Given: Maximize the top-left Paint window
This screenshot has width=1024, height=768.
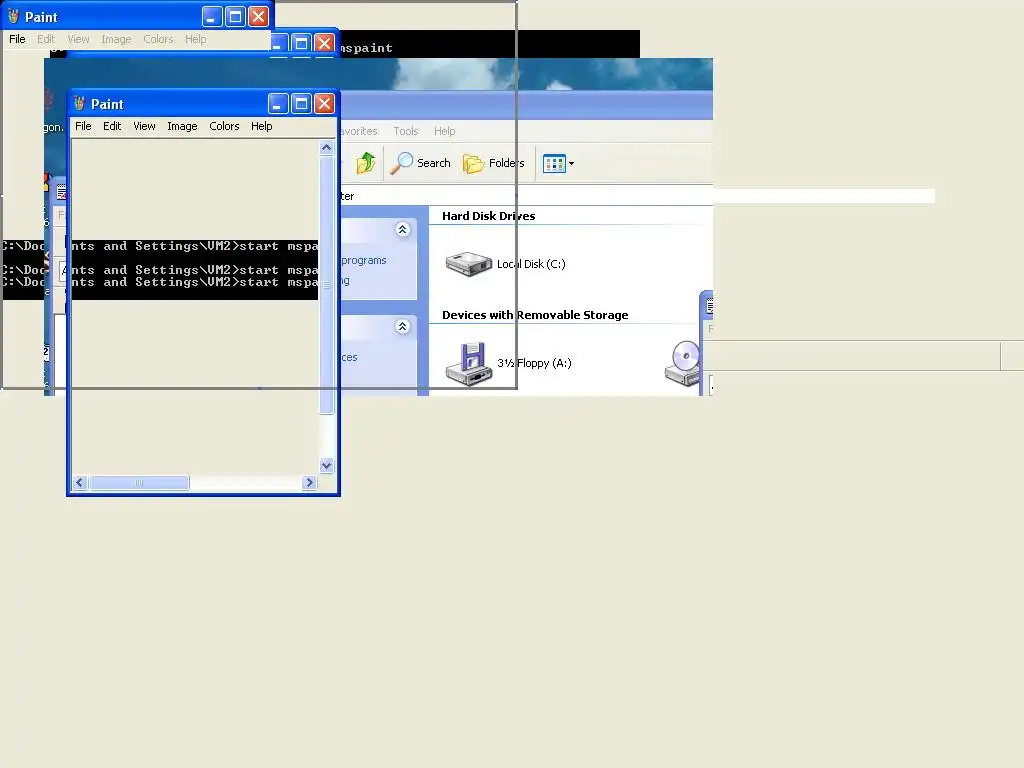Looking at the screenshot, I should [235, 16].
